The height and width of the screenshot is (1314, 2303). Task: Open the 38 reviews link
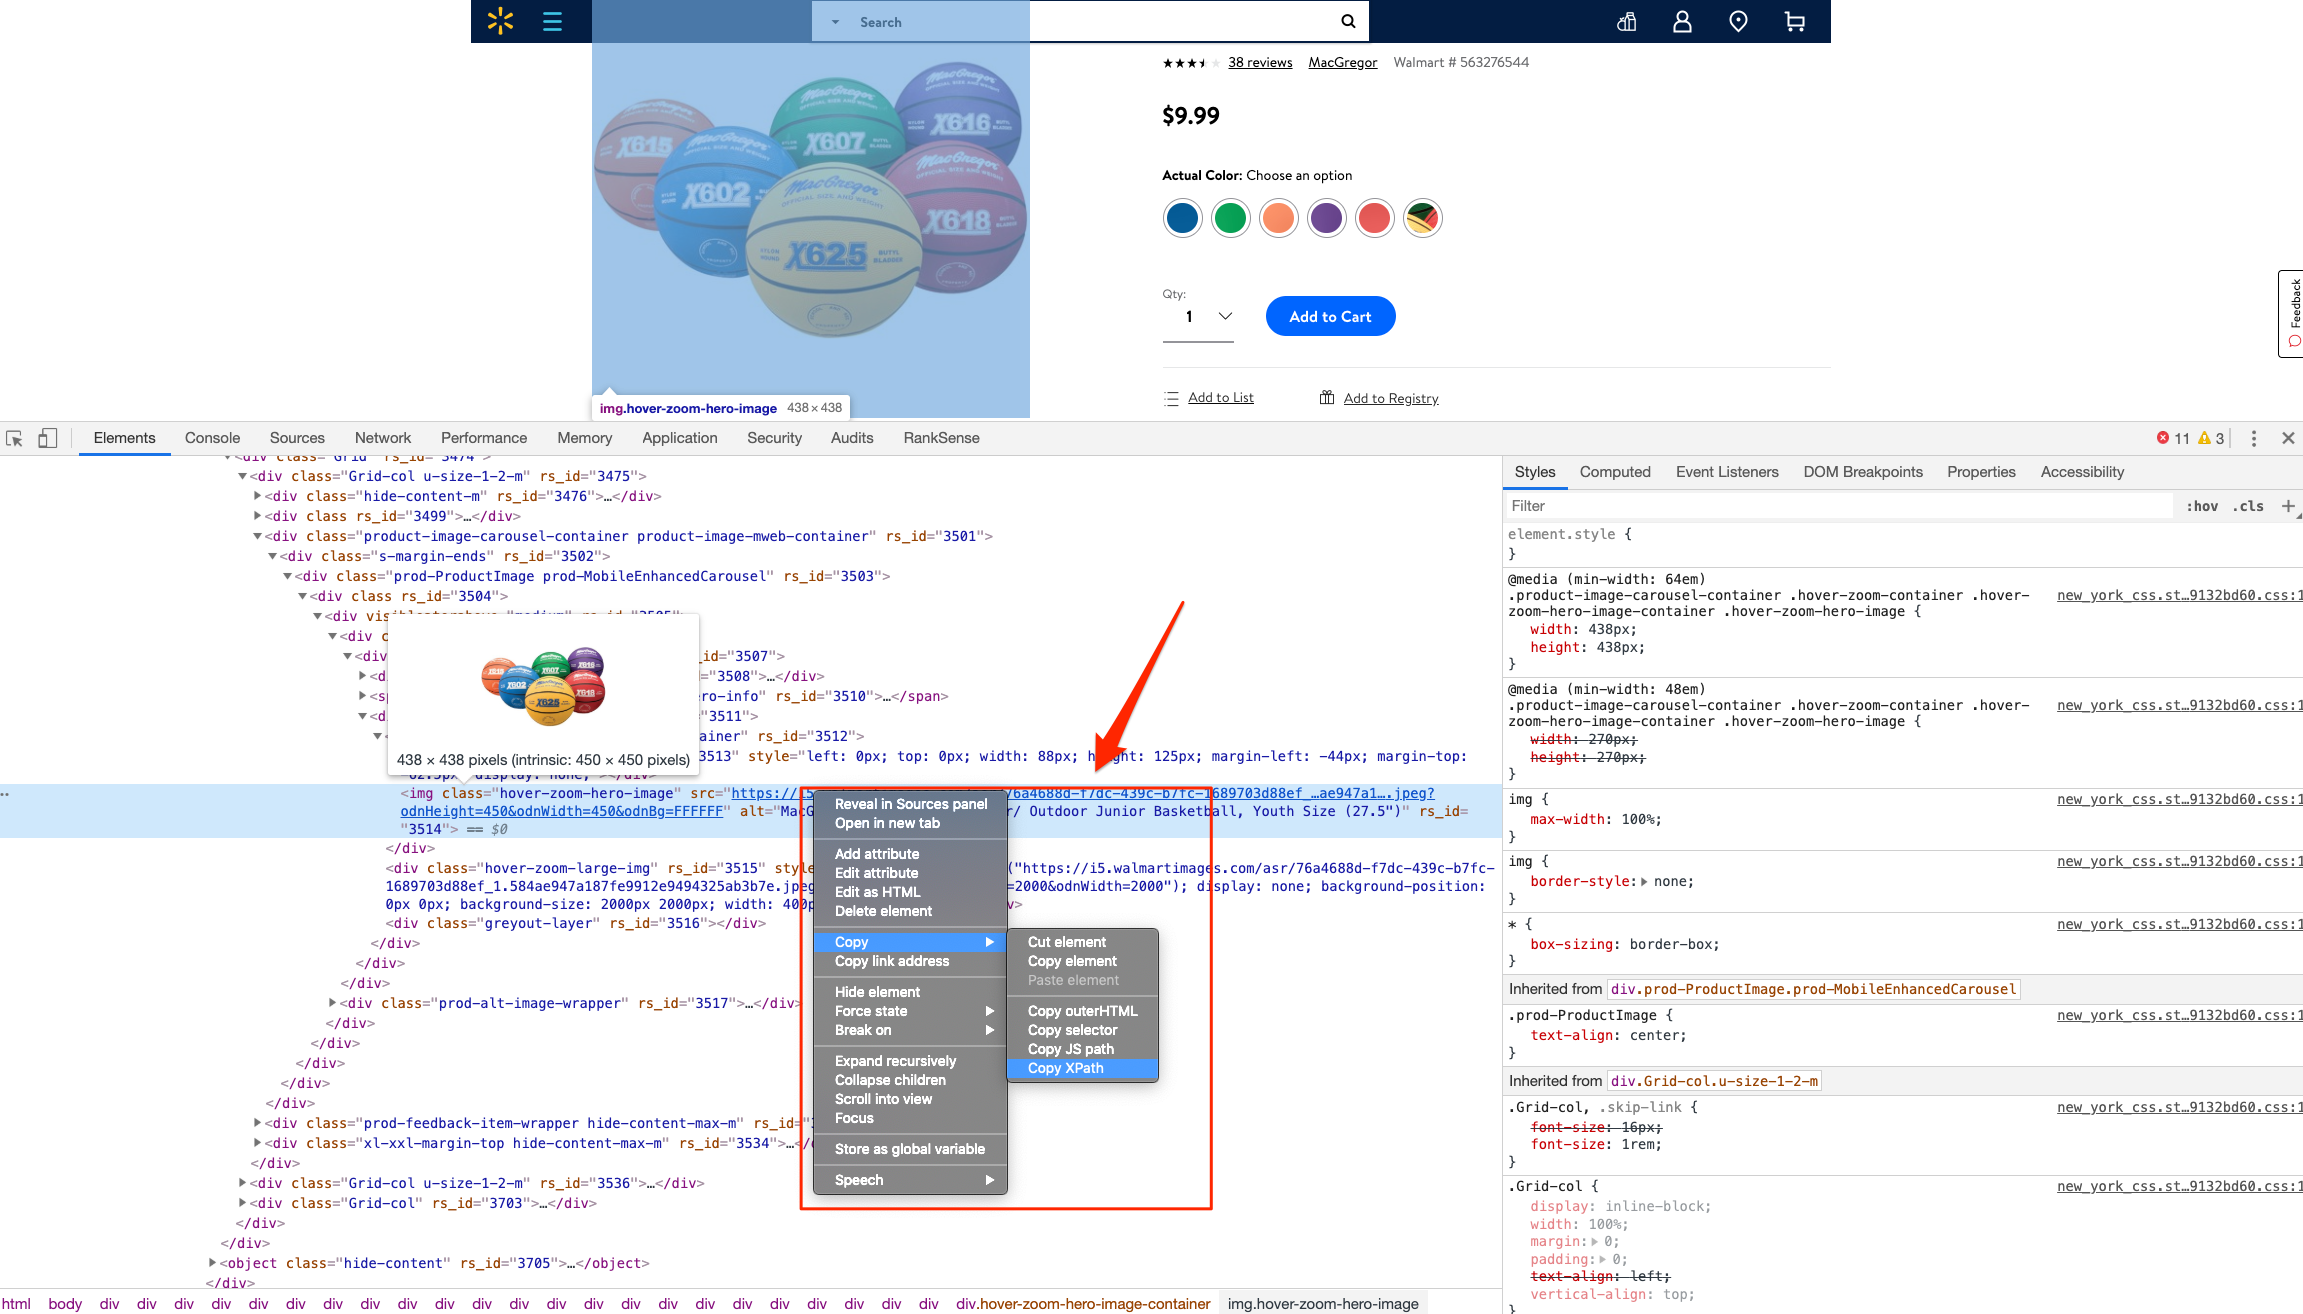coord(1259,62)
